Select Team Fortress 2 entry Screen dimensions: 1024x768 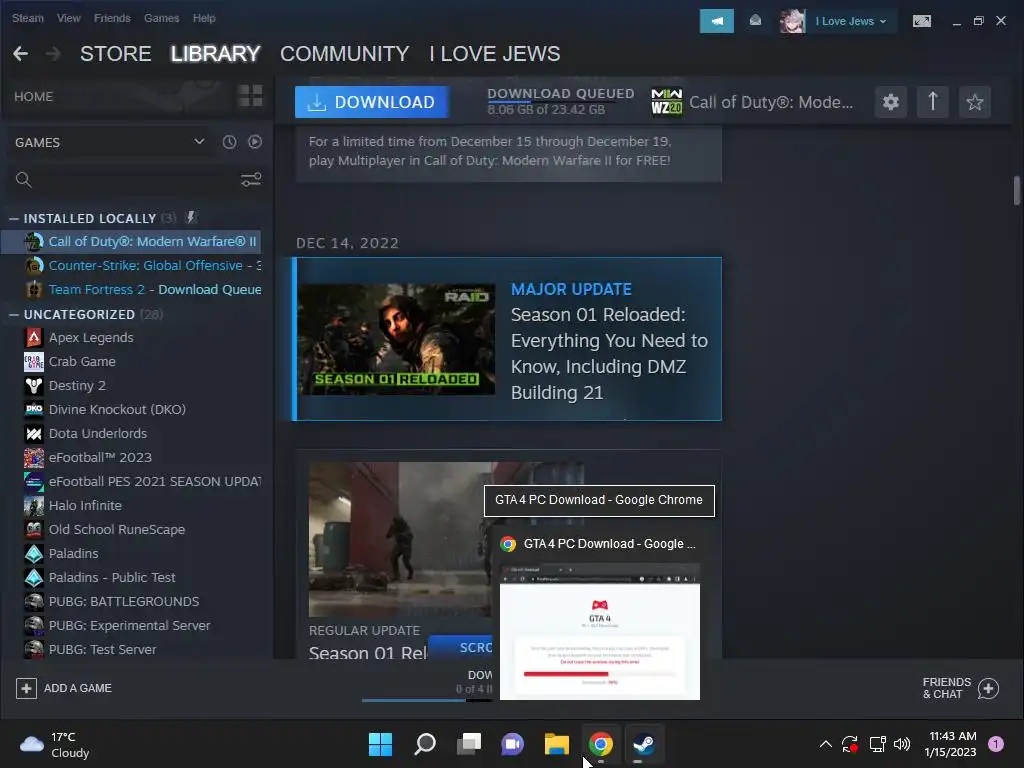click(x=131, y=290)
